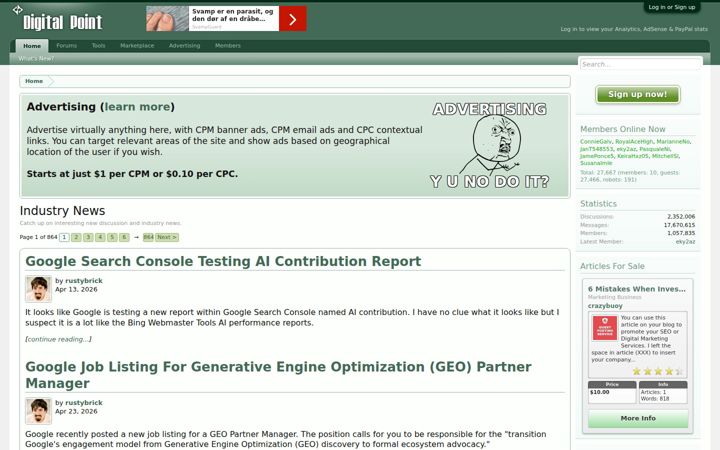Click rustybrick avatar on Apr 13 post
The width and height of the screenshot is (720, 450).
(x=39, y=289)
